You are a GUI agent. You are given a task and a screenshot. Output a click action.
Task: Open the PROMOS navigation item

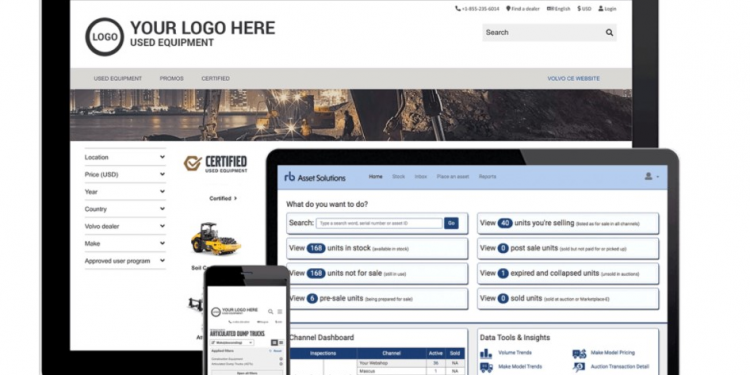coord(171,78)
